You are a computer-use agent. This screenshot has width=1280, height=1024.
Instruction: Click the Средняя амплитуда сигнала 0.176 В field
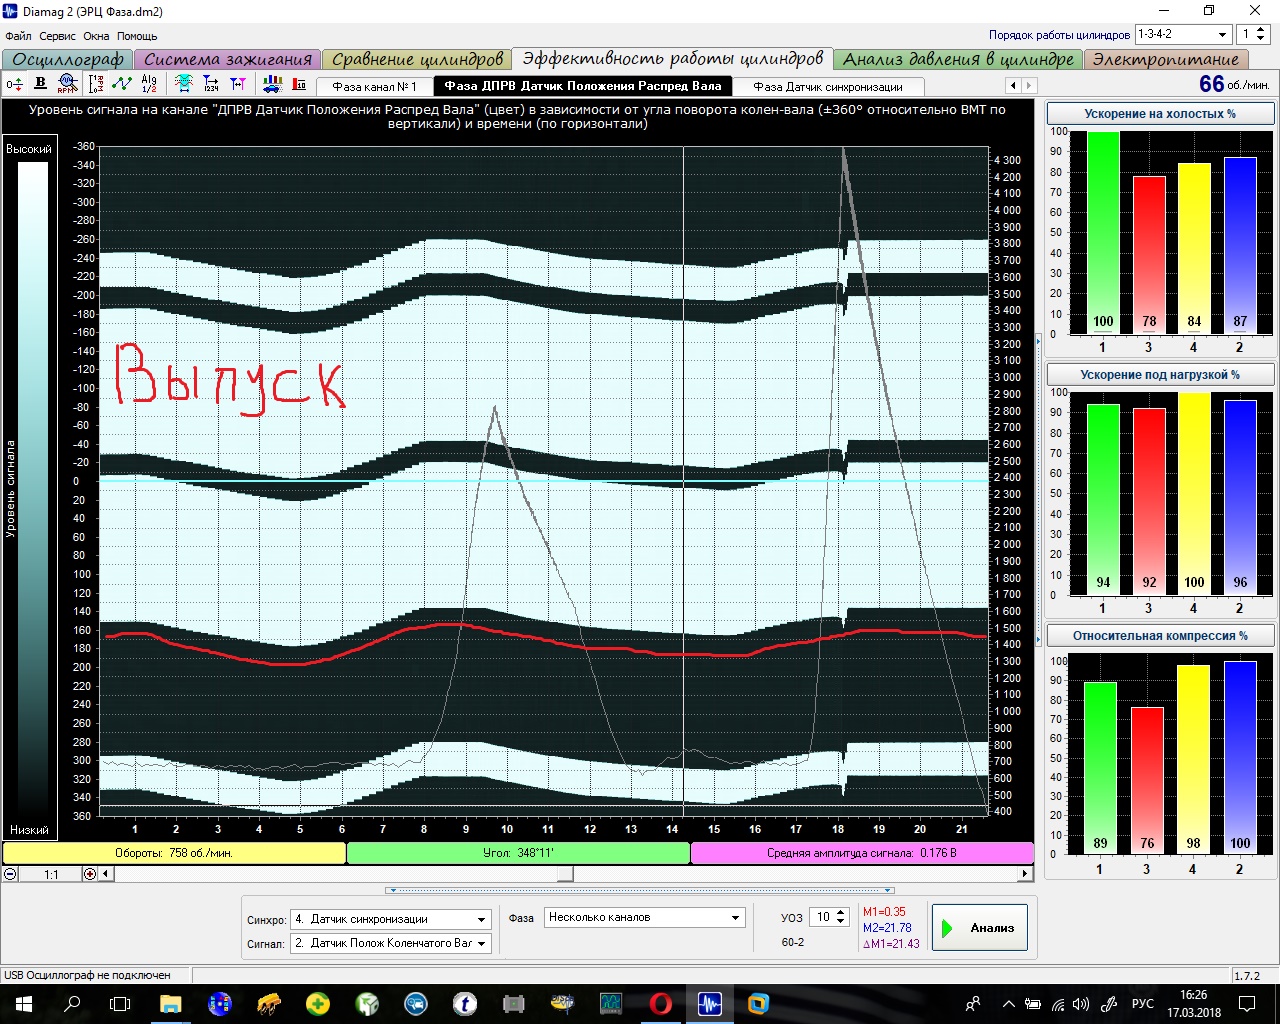click(x=862, y=853)
